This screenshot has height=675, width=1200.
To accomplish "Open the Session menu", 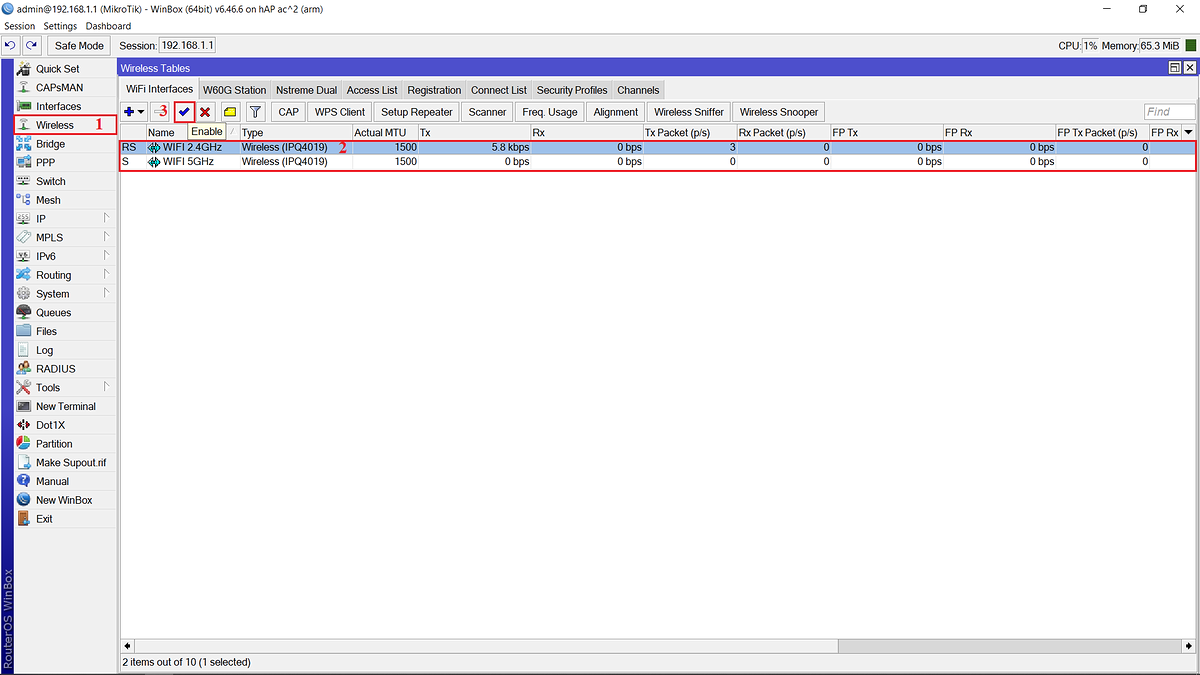I will click(19, 26).
